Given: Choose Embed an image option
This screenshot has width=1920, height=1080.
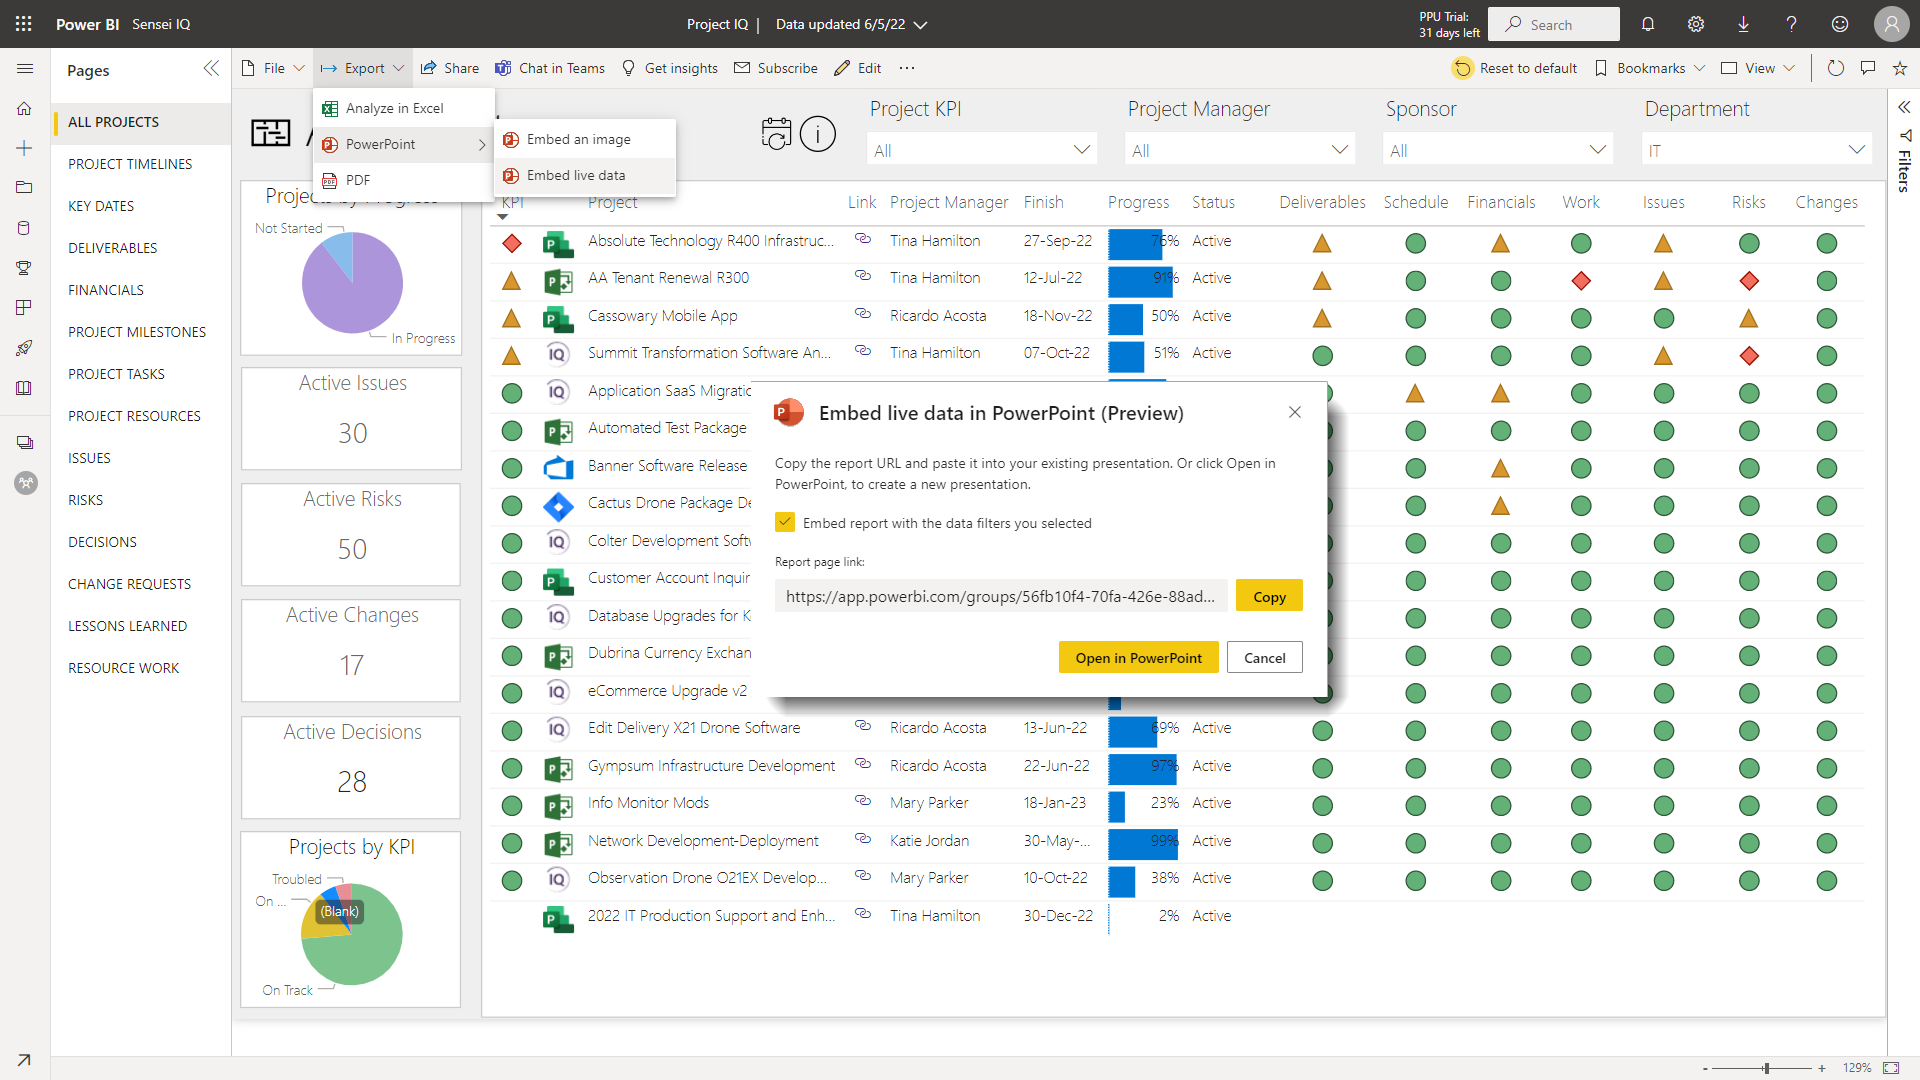Looking at the screenshot, I should (585, 139).
